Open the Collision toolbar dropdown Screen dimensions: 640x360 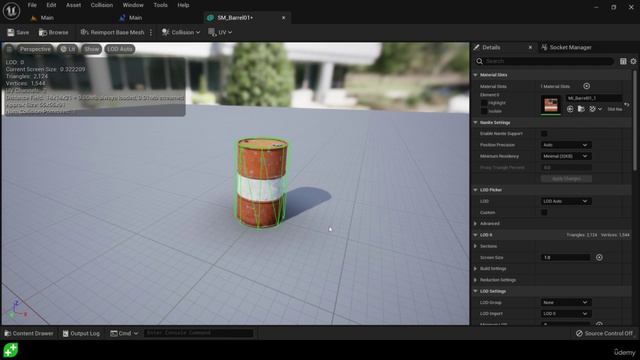[x=181, y=32]
